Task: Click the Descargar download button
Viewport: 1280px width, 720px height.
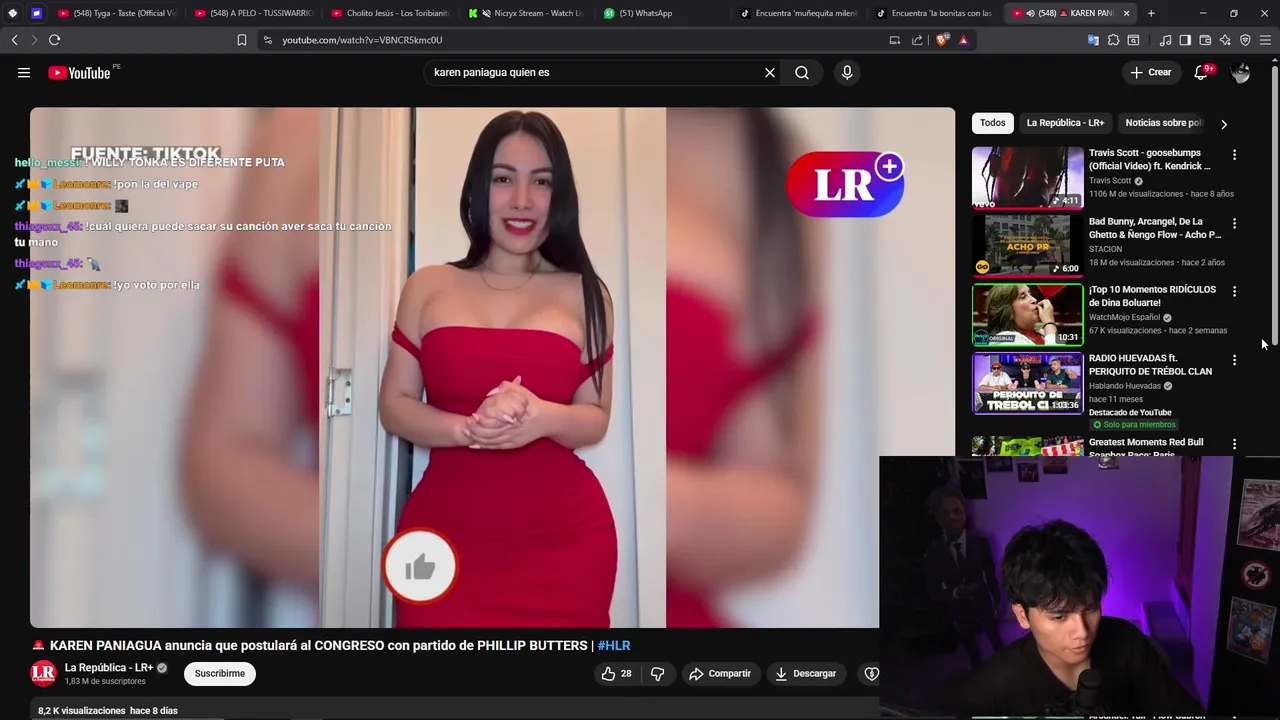Action: [x=805, y=674]
